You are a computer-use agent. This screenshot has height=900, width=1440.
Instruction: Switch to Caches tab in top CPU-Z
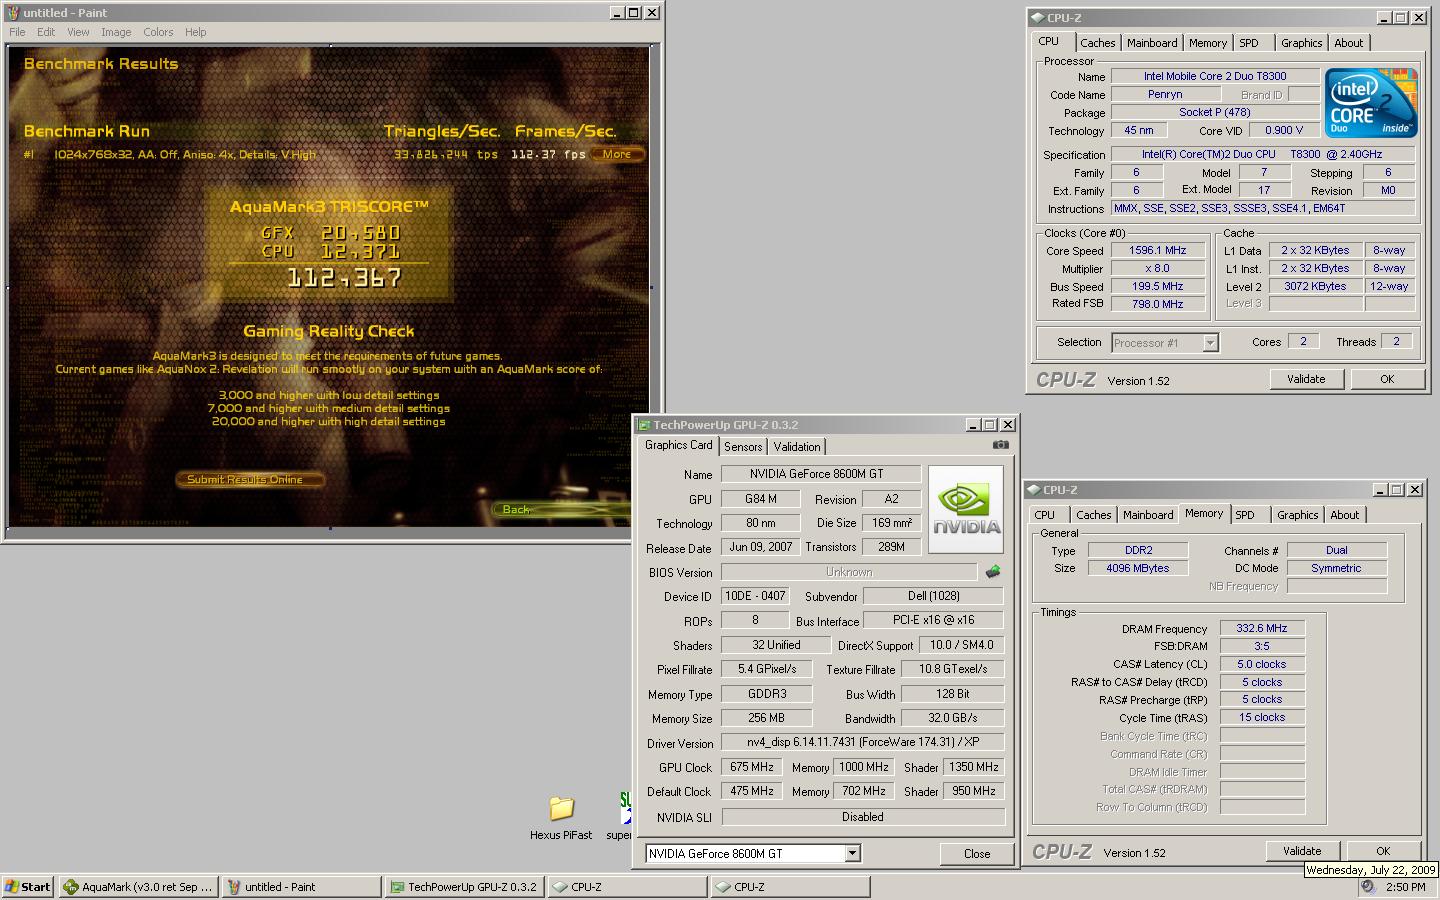coord(1097,43)
